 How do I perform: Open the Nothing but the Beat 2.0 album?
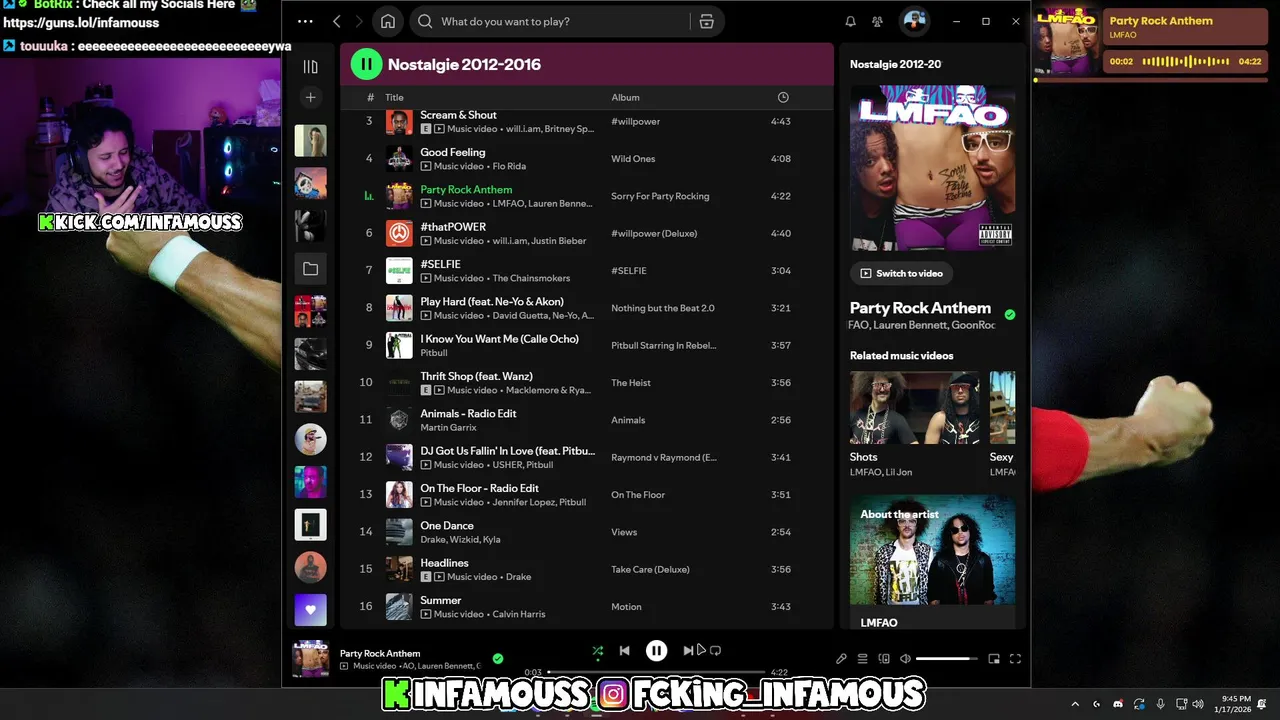coord(663,308)
